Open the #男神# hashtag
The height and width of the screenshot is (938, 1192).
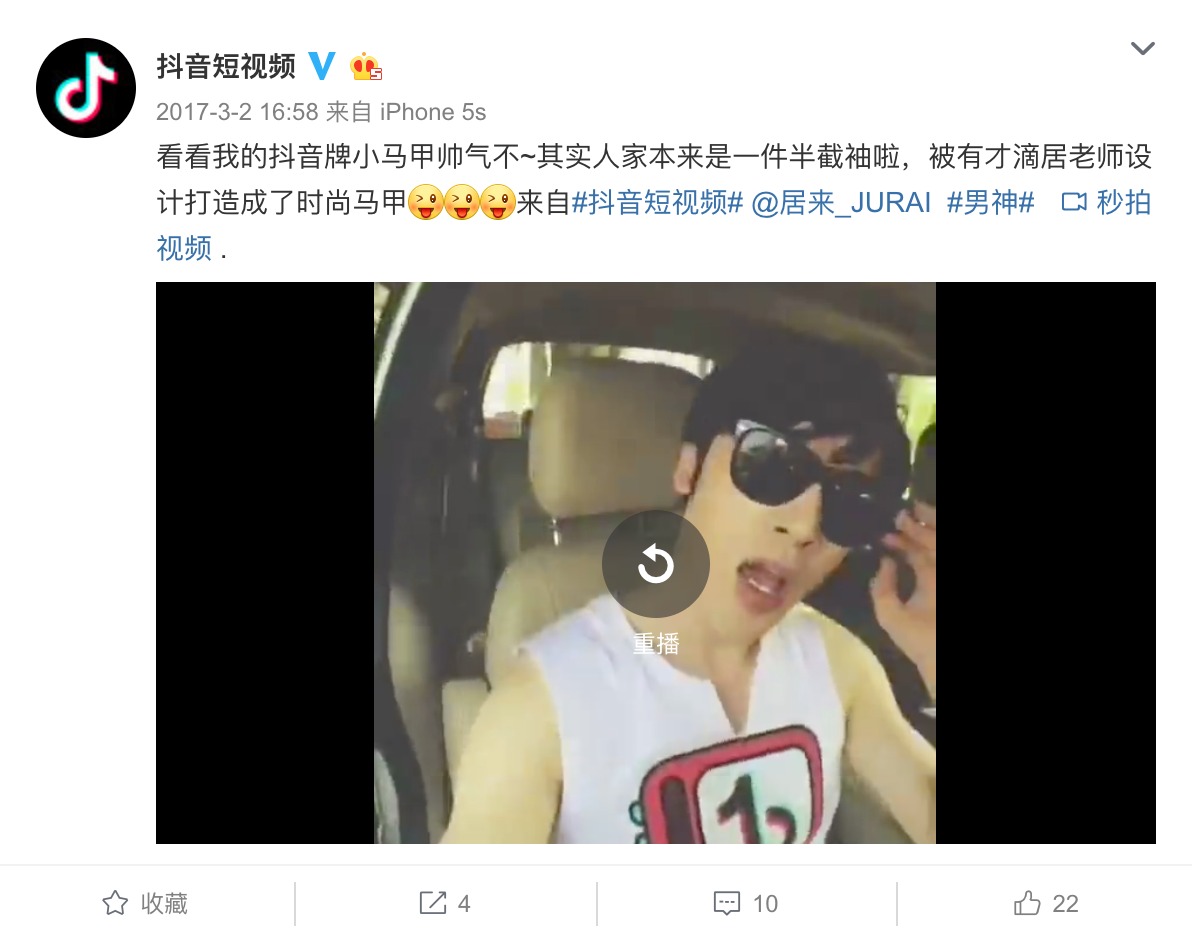(990, 203)
